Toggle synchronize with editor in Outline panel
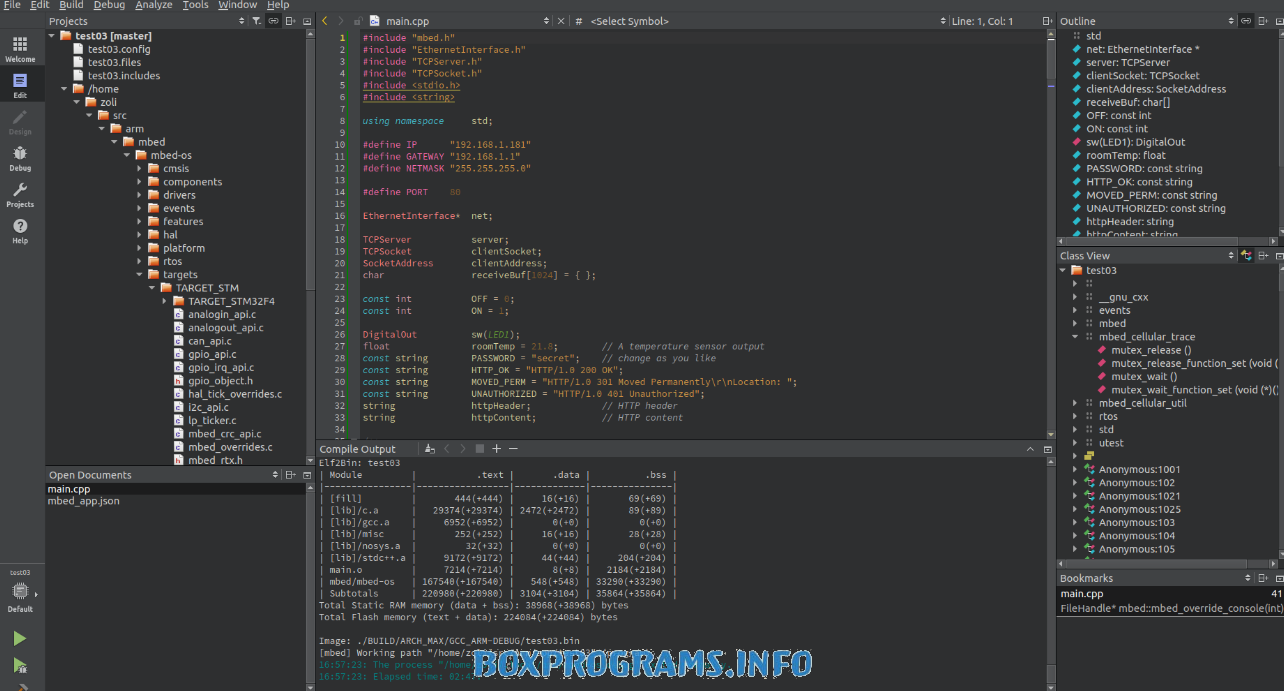The width and height of the screenshot is (1284, 691). (1246, 21)
